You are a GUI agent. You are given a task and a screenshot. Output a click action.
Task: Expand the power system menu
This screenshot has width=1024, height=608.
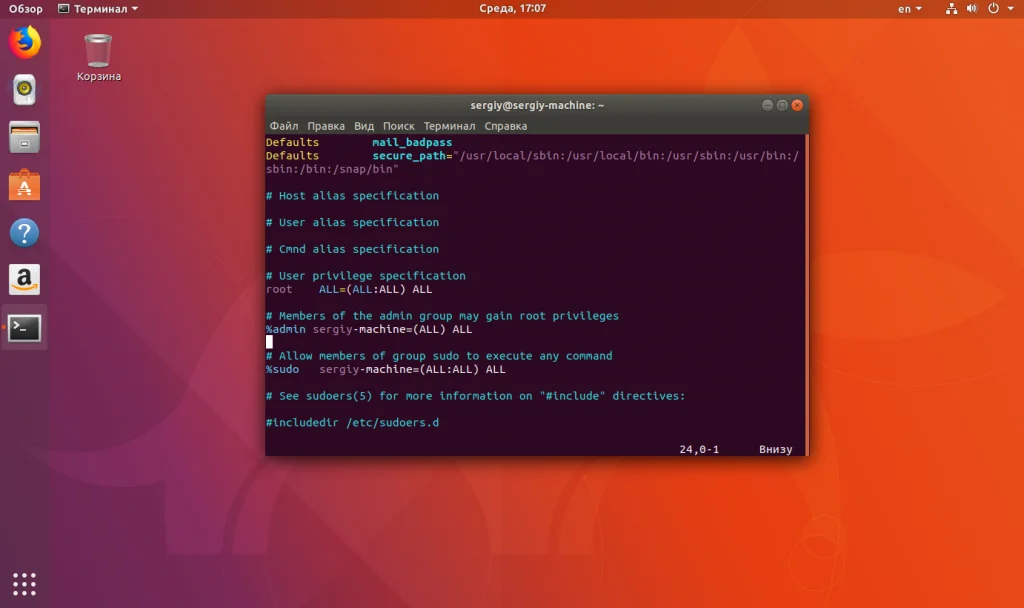1000,8
